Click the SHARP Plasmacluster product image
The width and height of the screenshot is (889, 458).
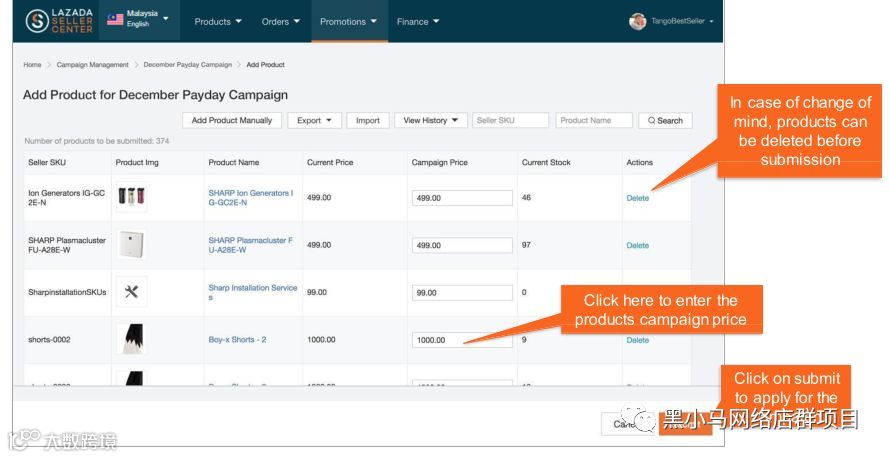tap(131, 245)
